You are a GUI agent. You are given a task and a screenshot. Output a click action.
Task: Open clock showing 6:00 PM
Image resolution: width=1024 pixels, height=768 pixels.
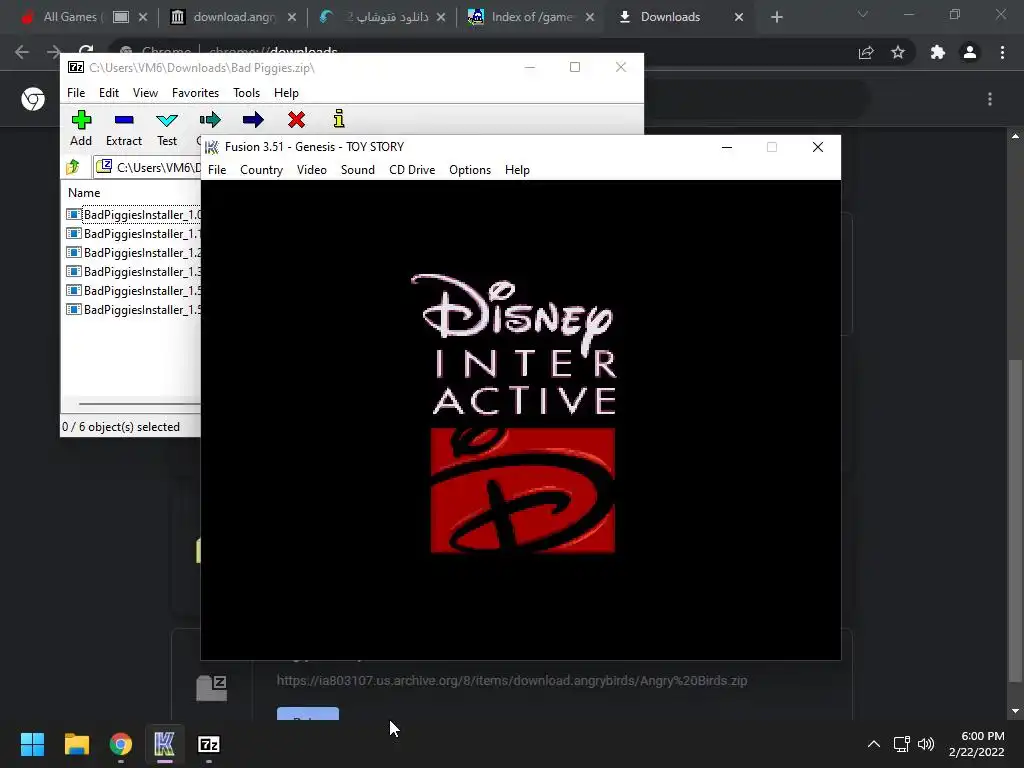(976, 744)
